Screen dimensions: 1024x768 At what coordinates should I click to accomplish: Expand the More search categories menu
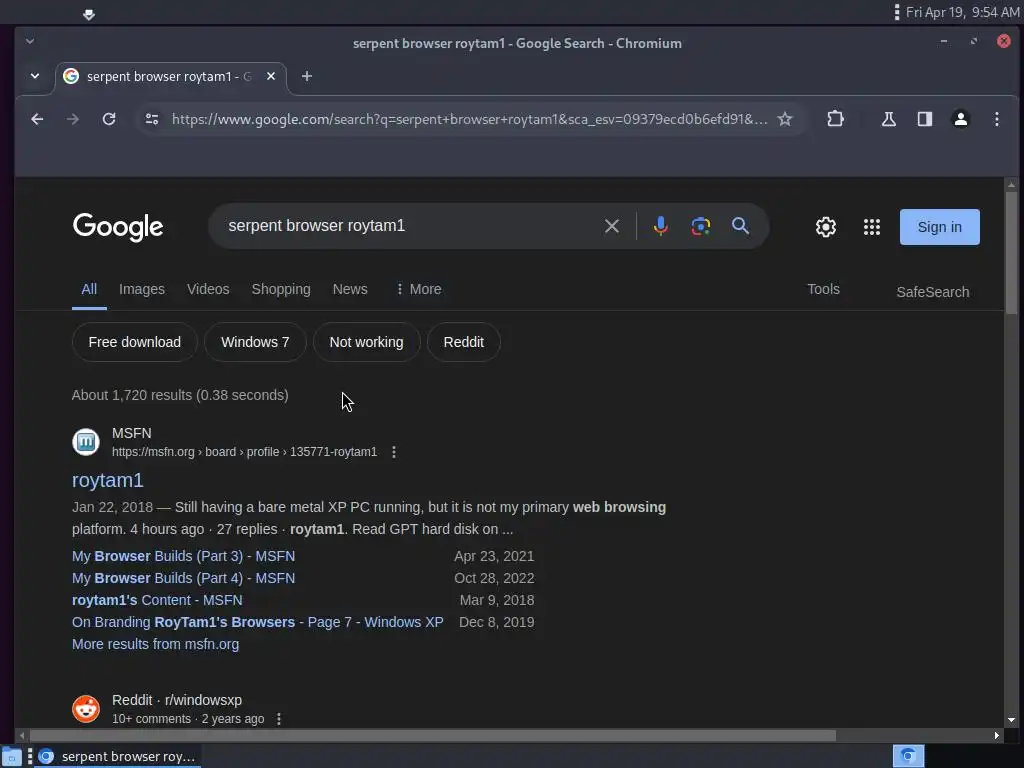click(419, 289)
